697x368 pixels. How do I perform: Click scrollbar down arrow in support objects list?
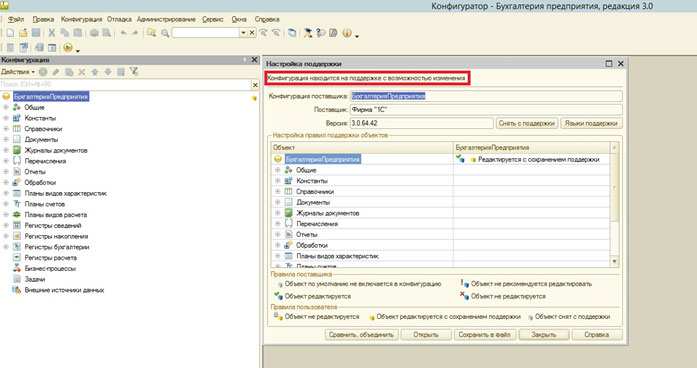615,262
